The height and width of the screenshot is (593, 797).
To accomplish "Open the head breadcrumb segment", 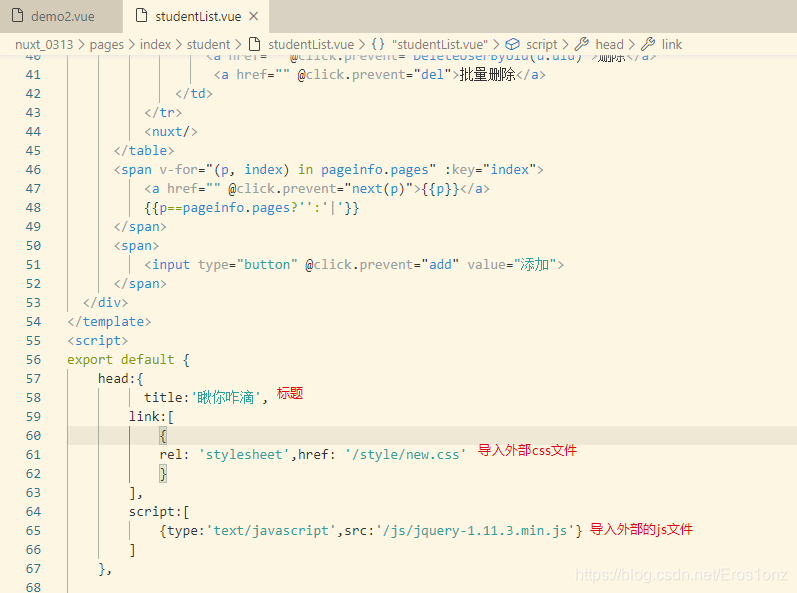I will tap(609, 45).
